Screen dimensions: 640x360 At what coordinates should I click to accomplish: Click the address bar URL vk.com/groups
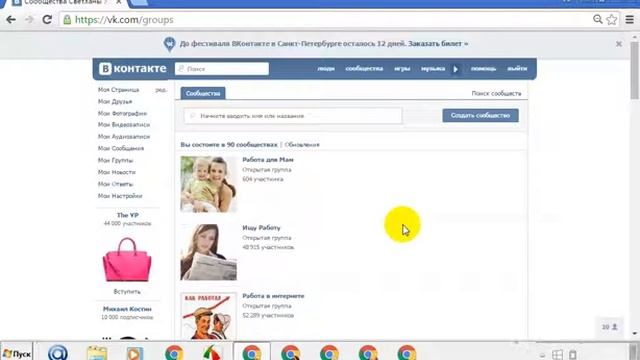[x=124, y=20]
